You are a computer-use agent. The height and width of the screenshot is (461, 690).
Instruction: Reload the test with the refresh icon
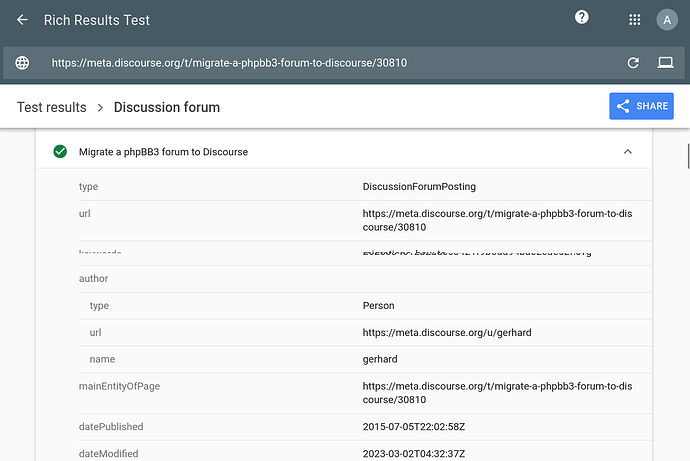(x=633, y=63)
